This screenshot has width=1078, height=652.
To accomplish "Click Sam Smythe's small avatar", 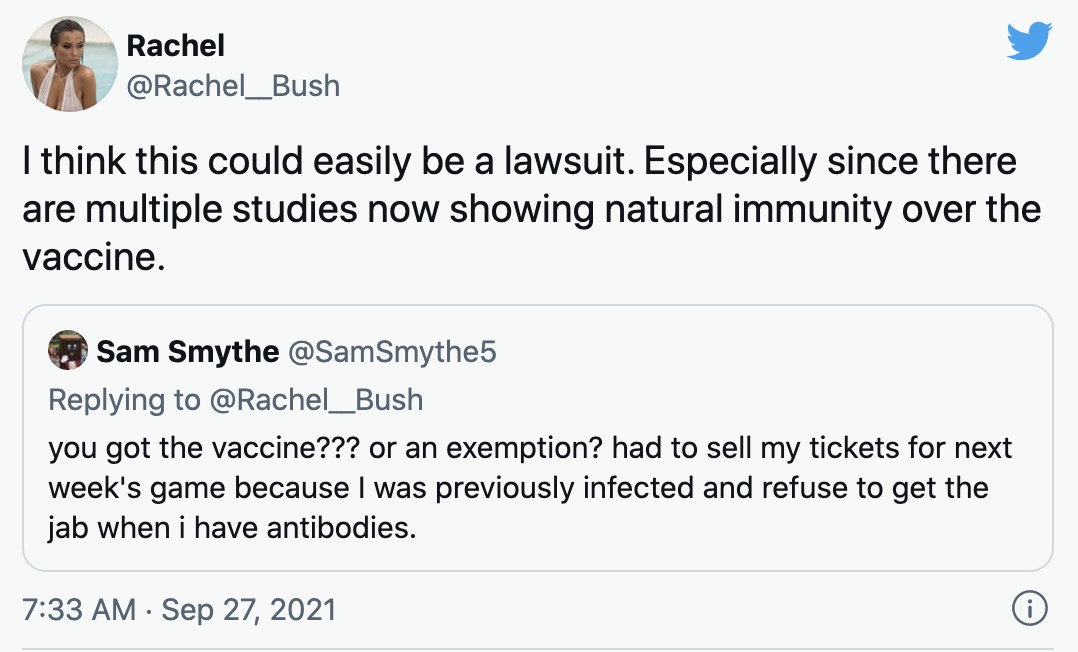I will (67, 351).
